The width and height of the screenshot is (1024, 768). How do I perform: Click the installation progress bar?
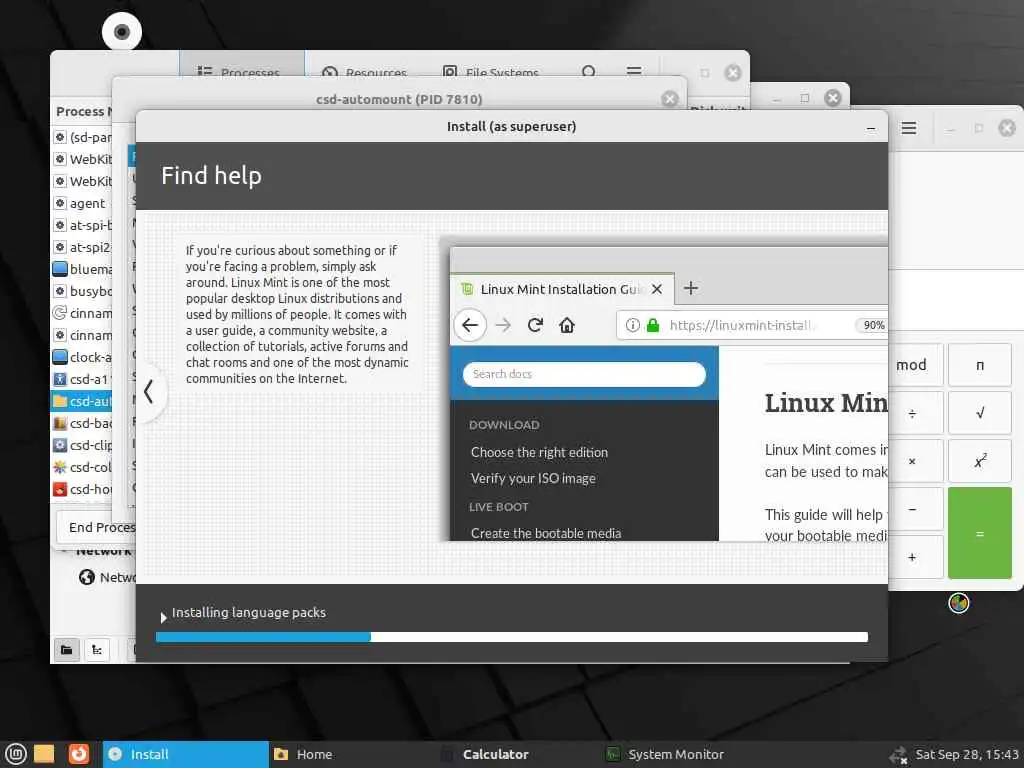tap(511, 637)
